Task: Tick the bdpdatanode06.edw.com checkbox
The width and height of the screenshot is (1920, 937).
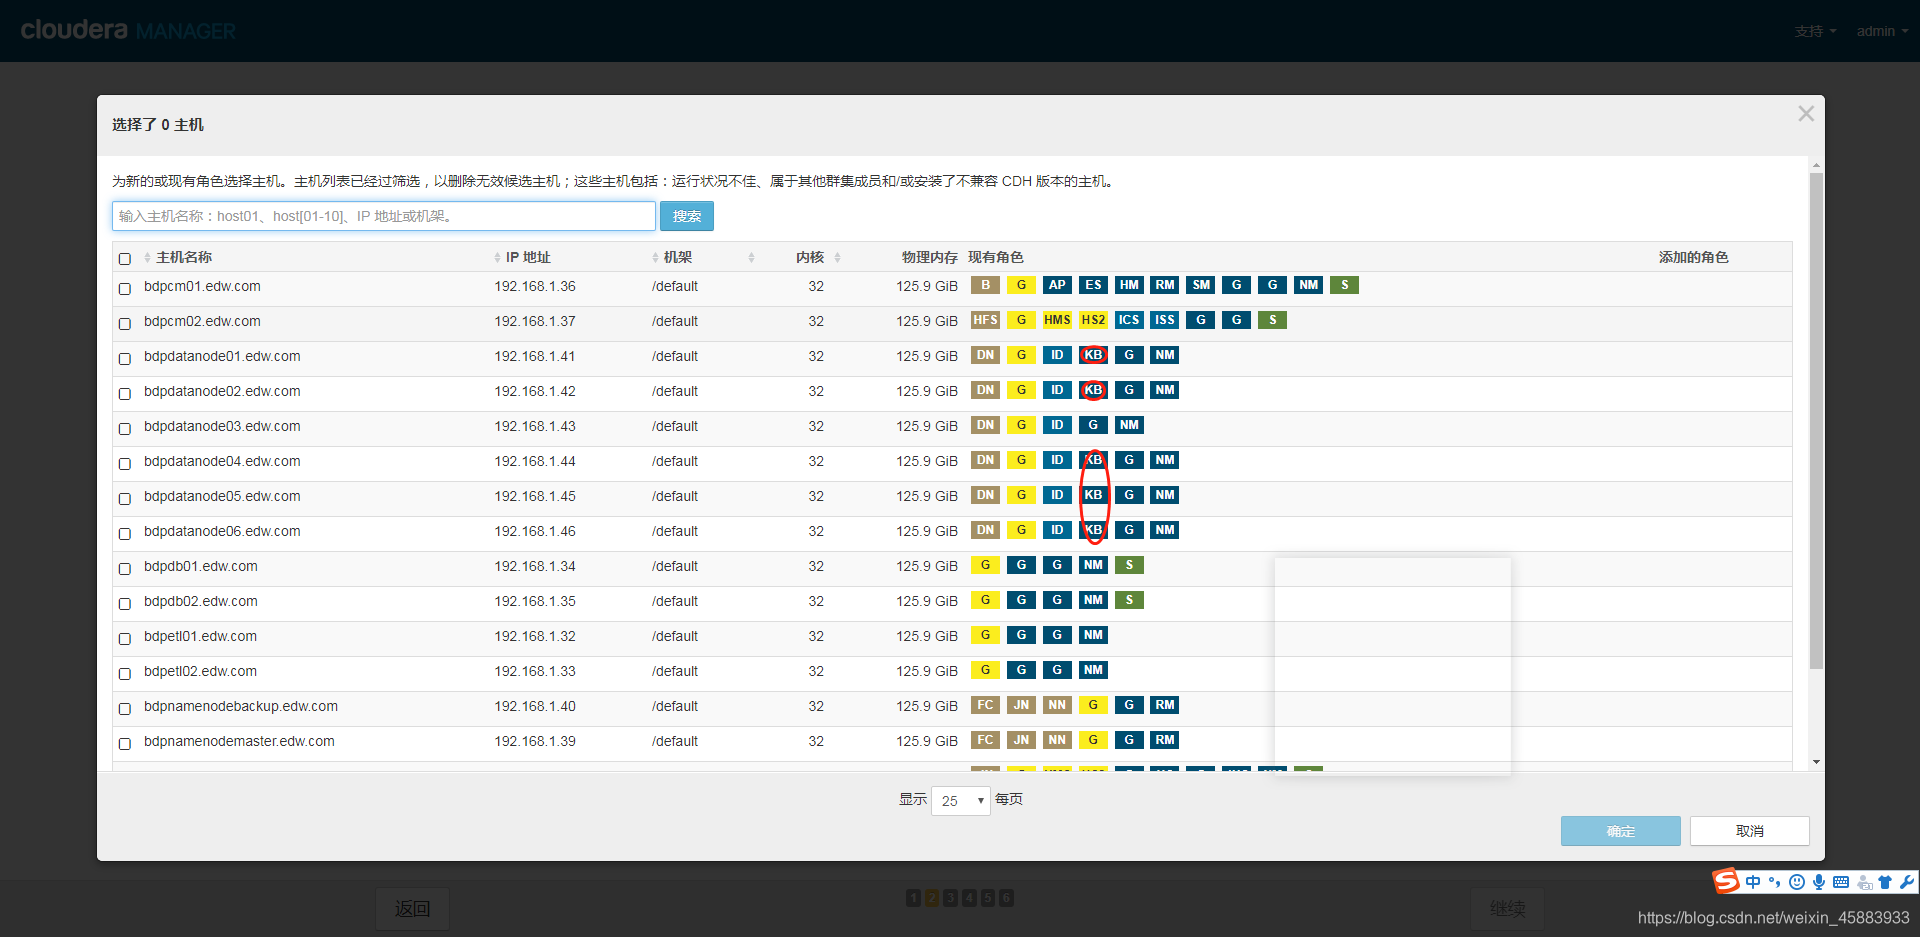Action: [x=125, y=533]
